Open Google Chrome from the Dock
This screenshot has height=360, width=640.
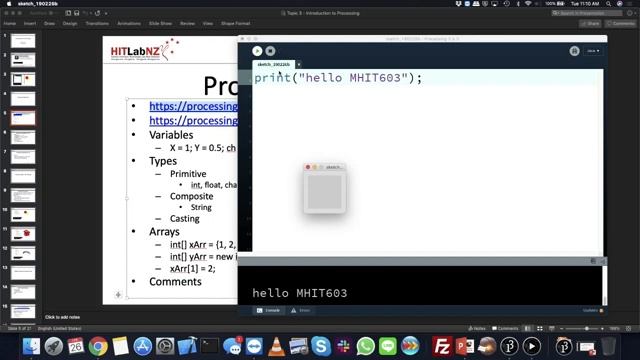98,347
